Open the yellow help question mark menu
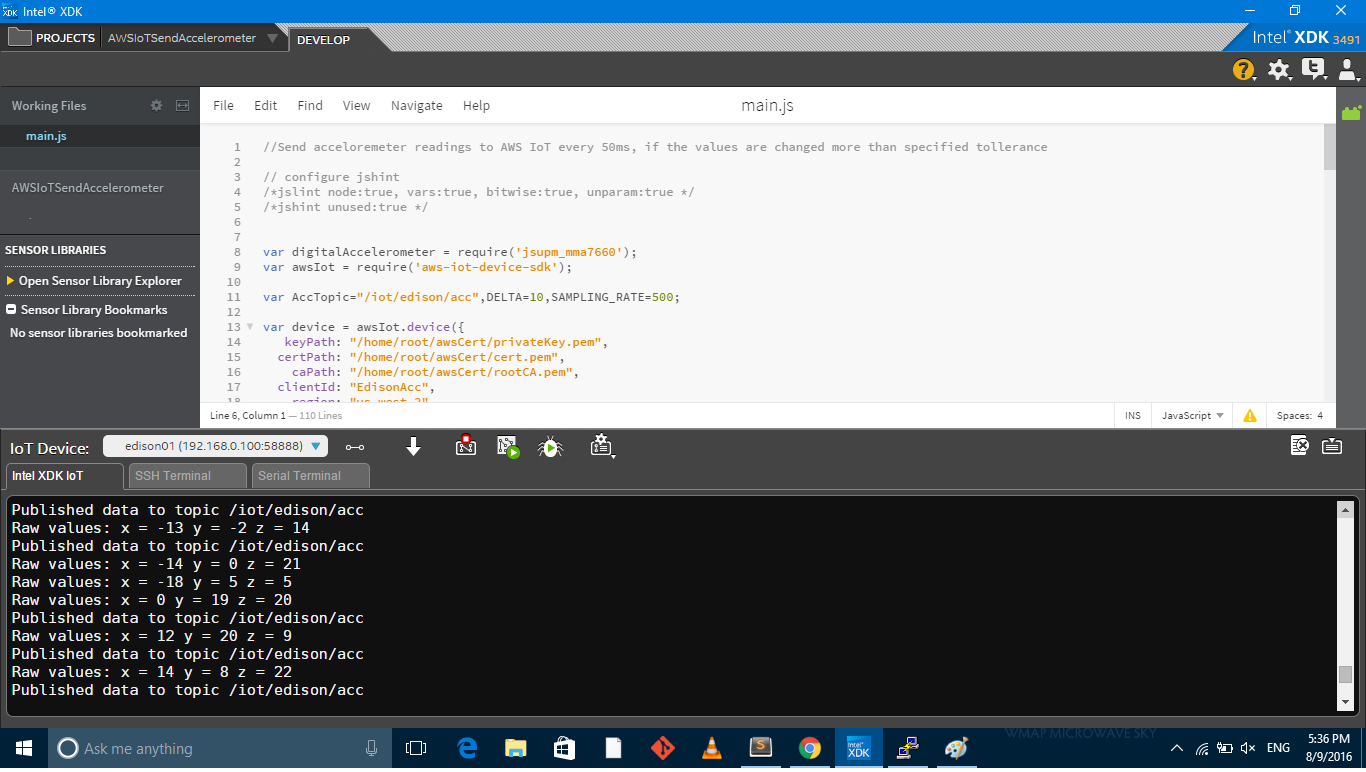The height and width of the screenshot is (772, 1366). [1244, 69]
